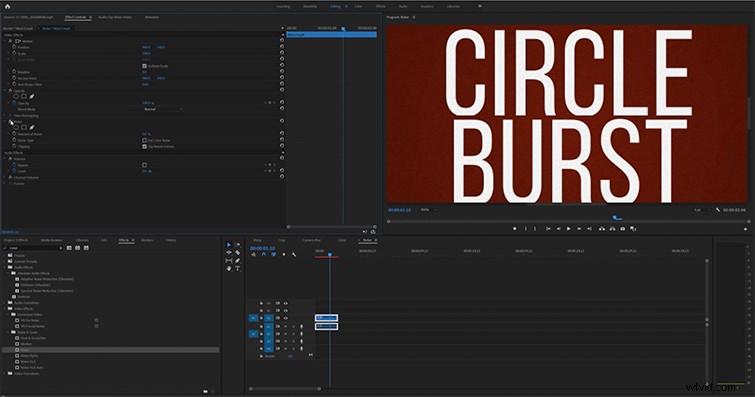Select the Ripple Edit tool
755x397 pixels.
[x=229, y=252]
